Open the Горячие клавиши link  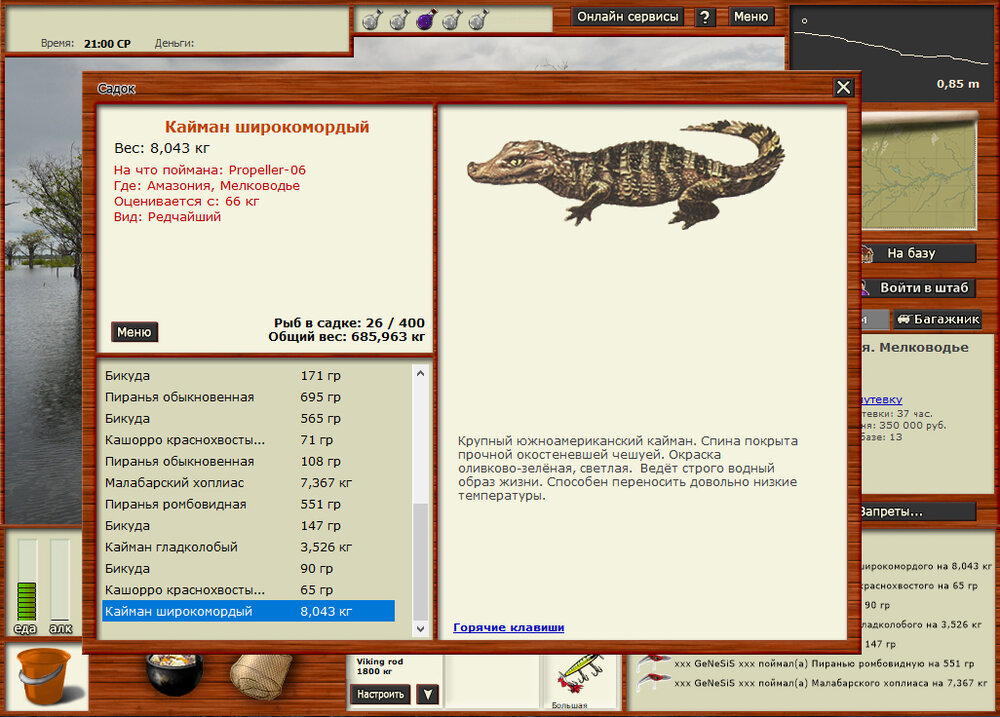508,627
